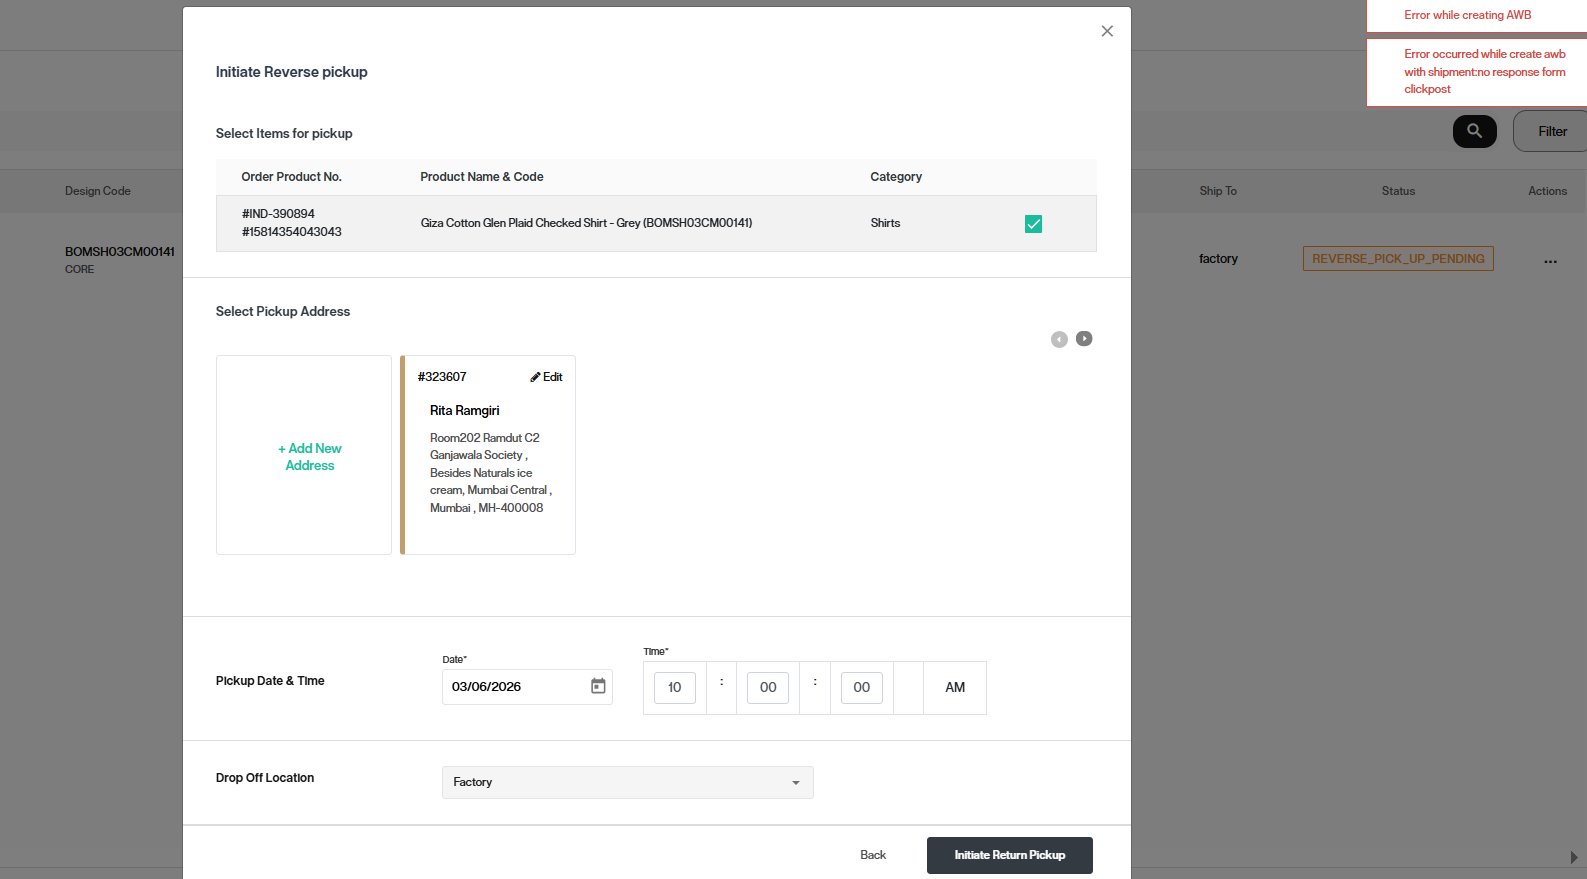Click the minutes field in time picker
The height and width of the screenshot is (879, 1587).
768,688
